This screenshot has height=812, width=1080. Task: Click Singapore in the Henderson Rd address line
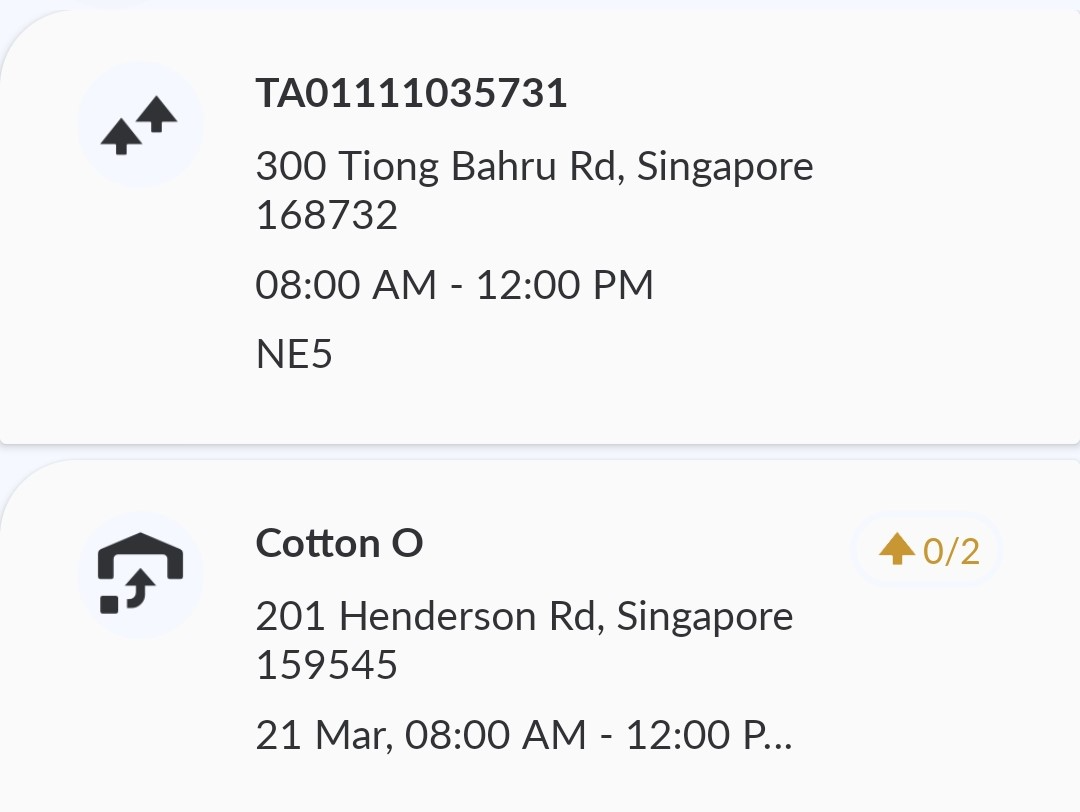tap(704, 616)
